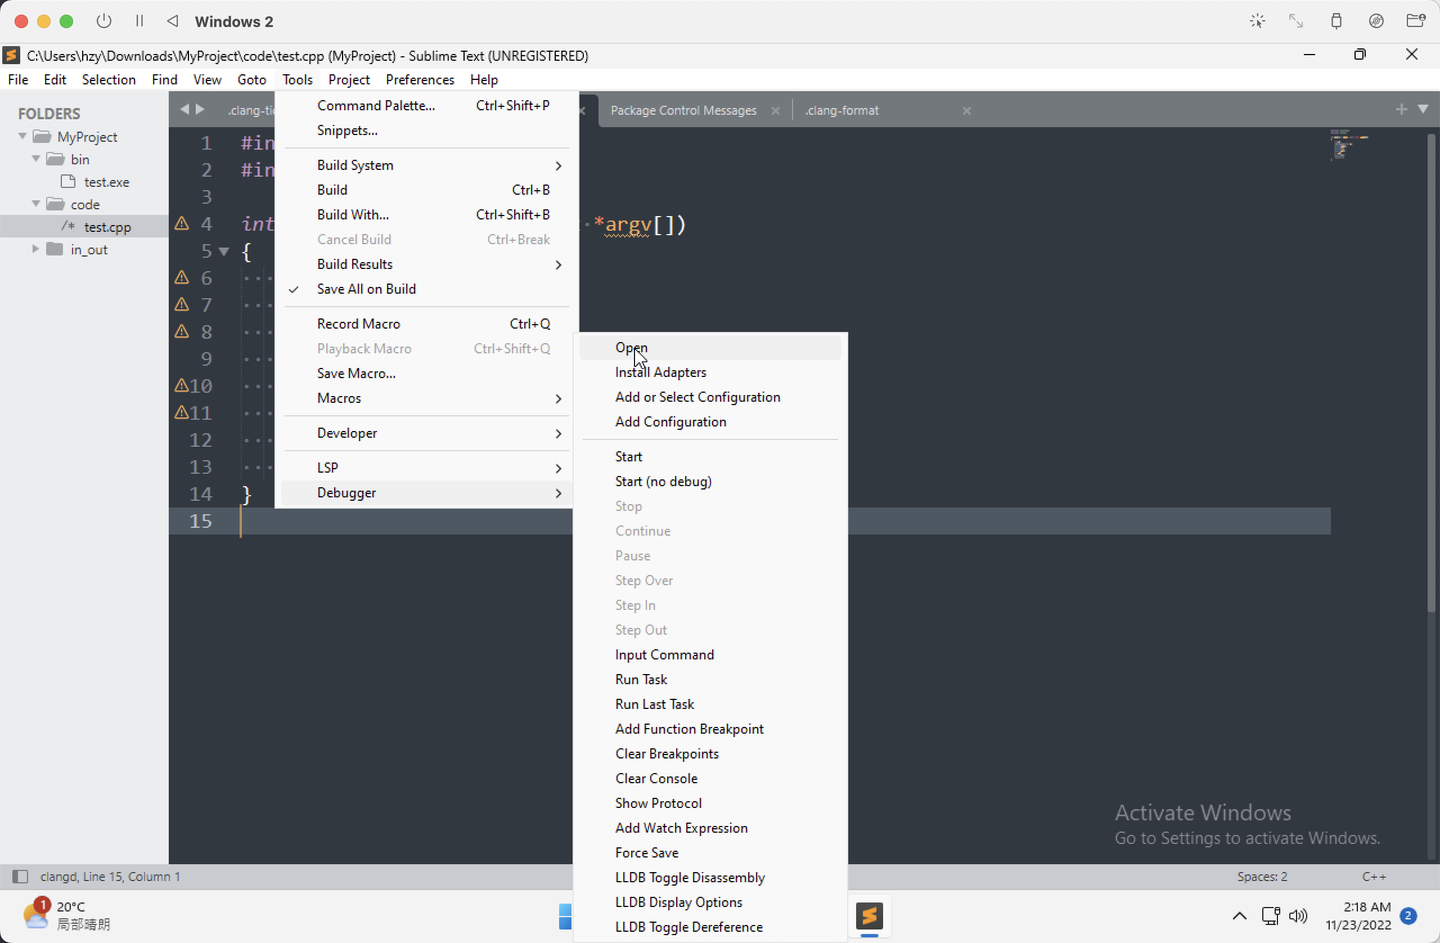Collapse the MyProject folder

21,136
